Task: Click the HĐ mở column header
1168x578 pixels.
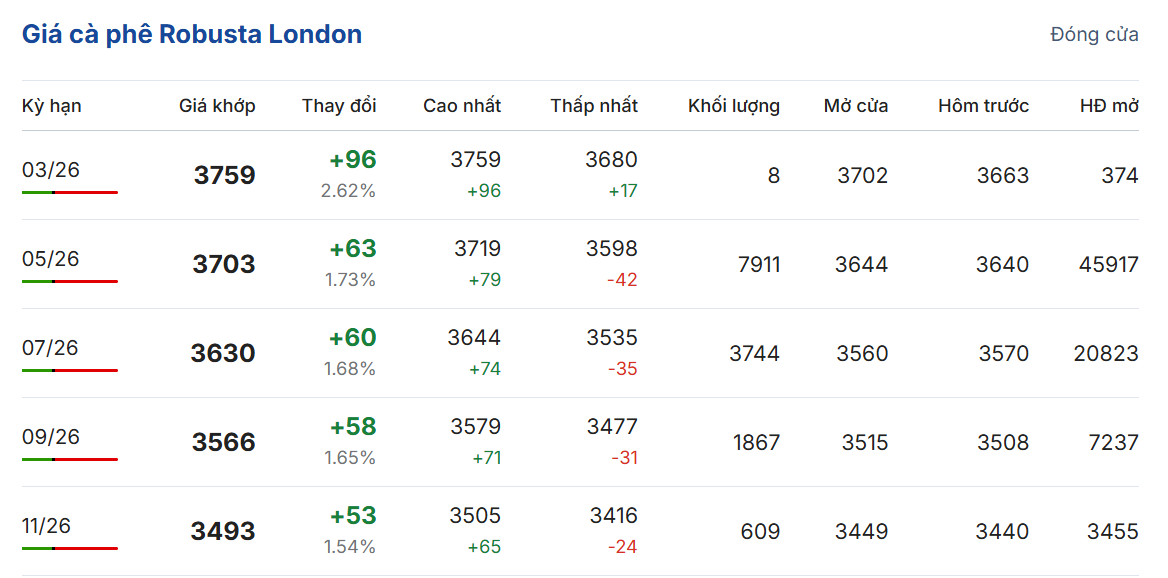Action: click(1109, 106)
